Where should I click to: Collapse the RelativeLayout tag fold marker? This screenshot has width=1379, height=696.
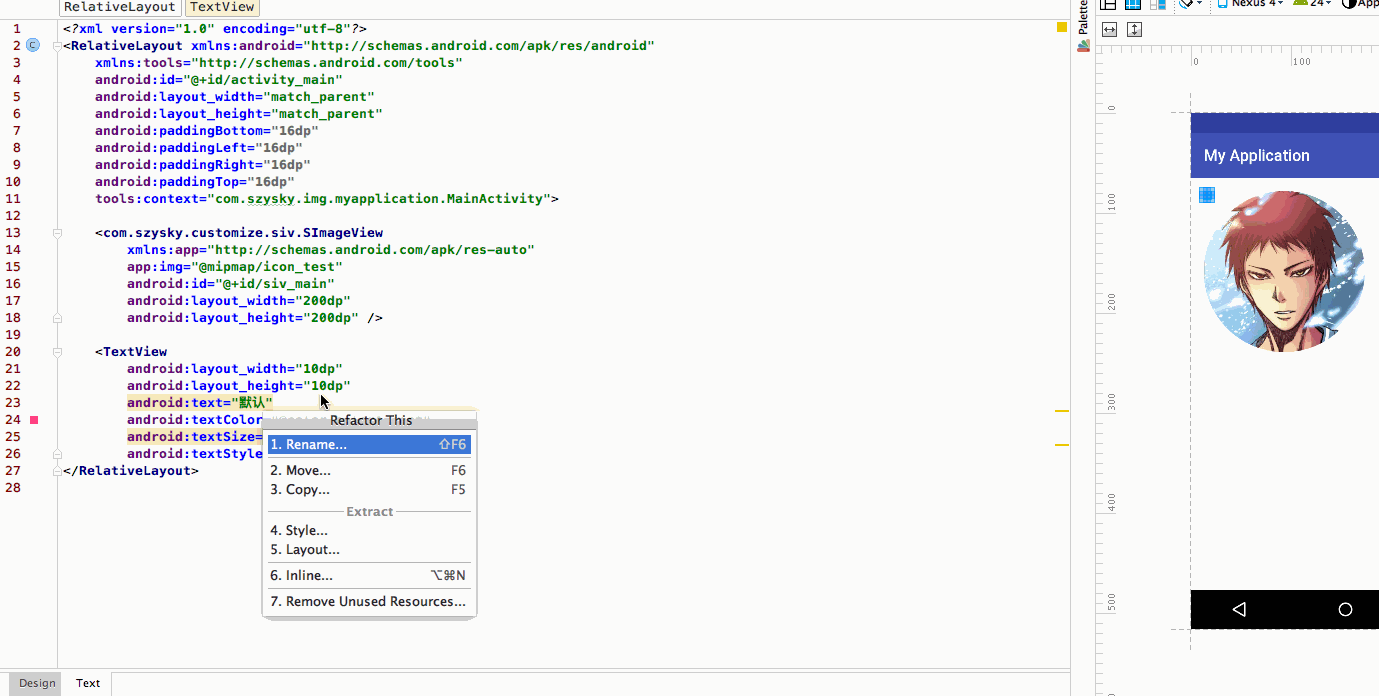coord(57,46)
